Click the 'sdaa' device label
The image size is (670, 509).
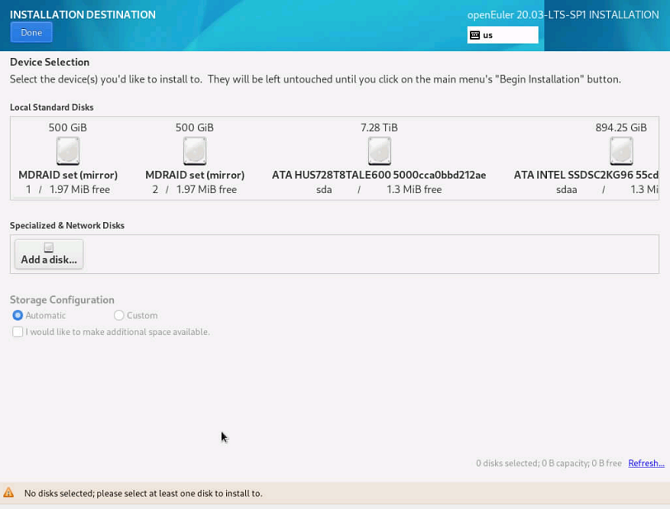click(566, 189)
